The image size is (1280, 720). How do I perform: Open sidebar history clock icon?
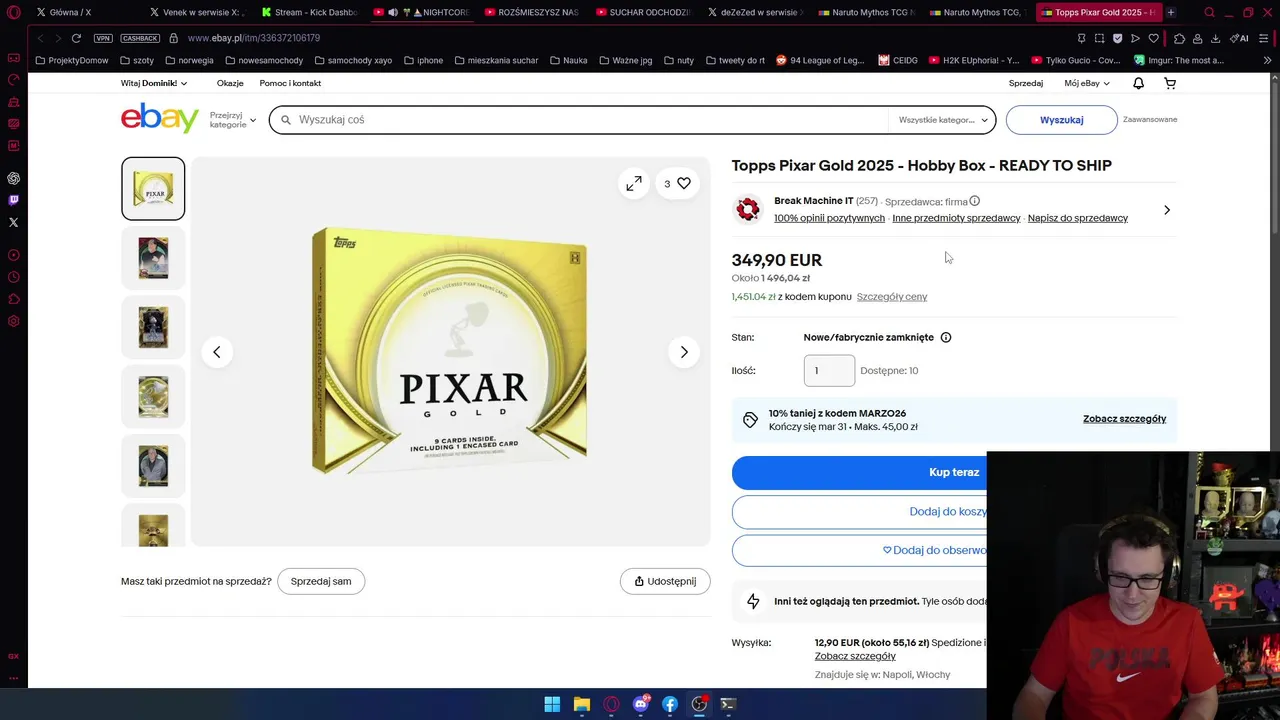[13, 277]
